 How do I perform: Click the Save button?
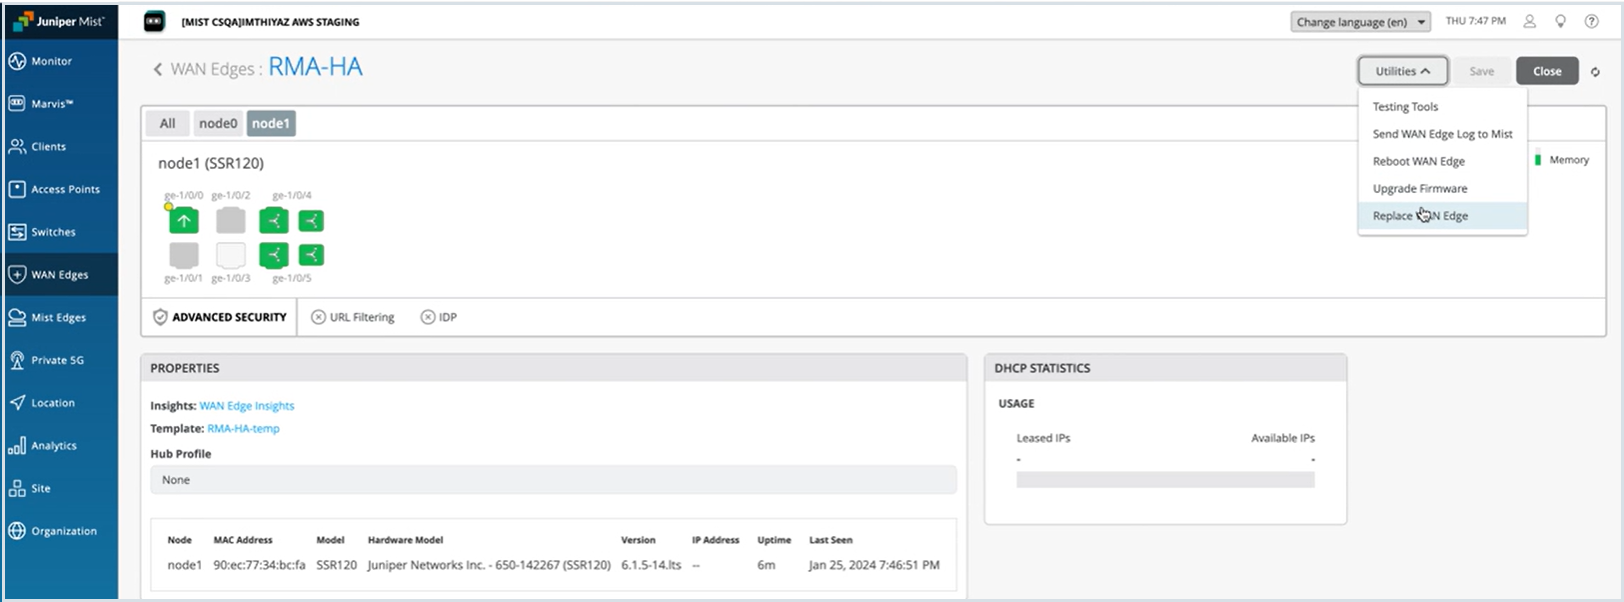point(1481,71)
